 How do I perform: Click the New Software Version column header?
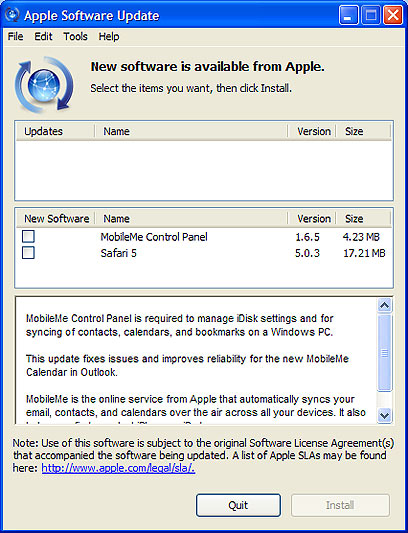312,219
